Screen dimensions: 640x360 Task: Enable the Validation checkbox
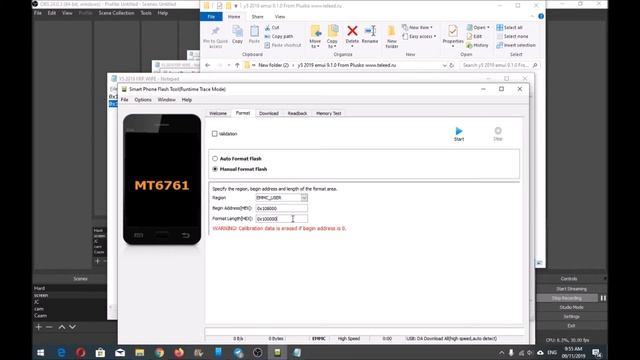pyautogui.click(x=215, y=134)
